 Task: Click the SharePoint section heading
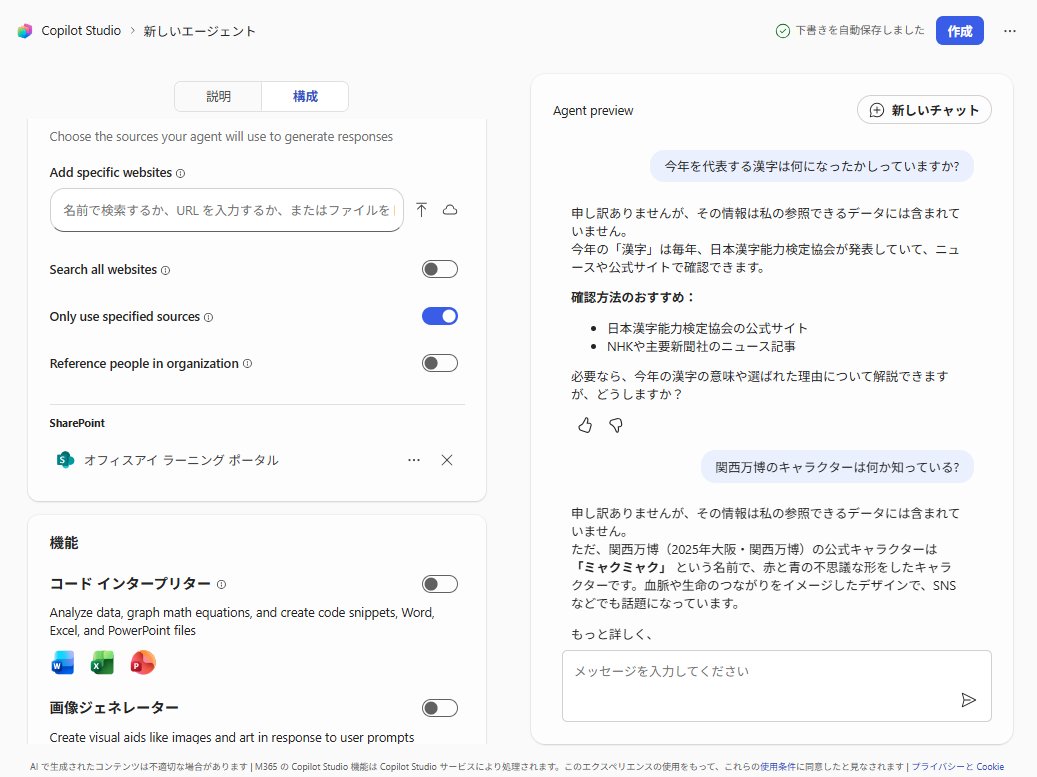tap(77, 423)
